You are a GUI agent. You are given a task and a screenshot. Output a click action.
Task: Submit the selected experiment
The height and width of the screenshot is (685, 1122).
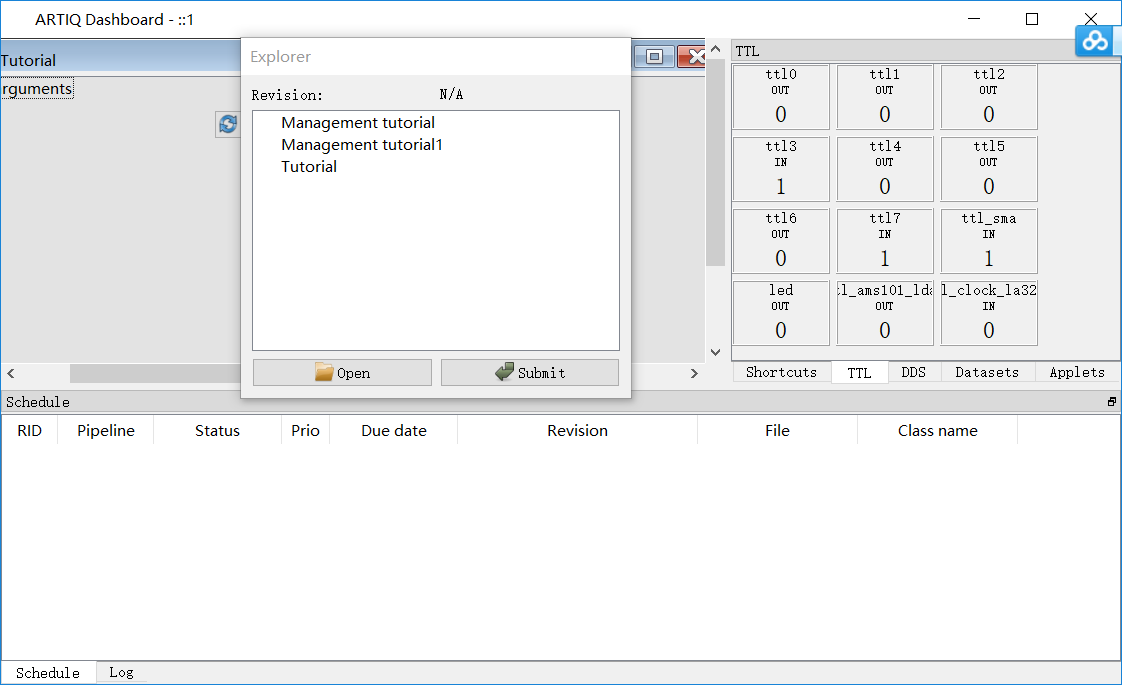pyautogui.click(x=530, y=372)
